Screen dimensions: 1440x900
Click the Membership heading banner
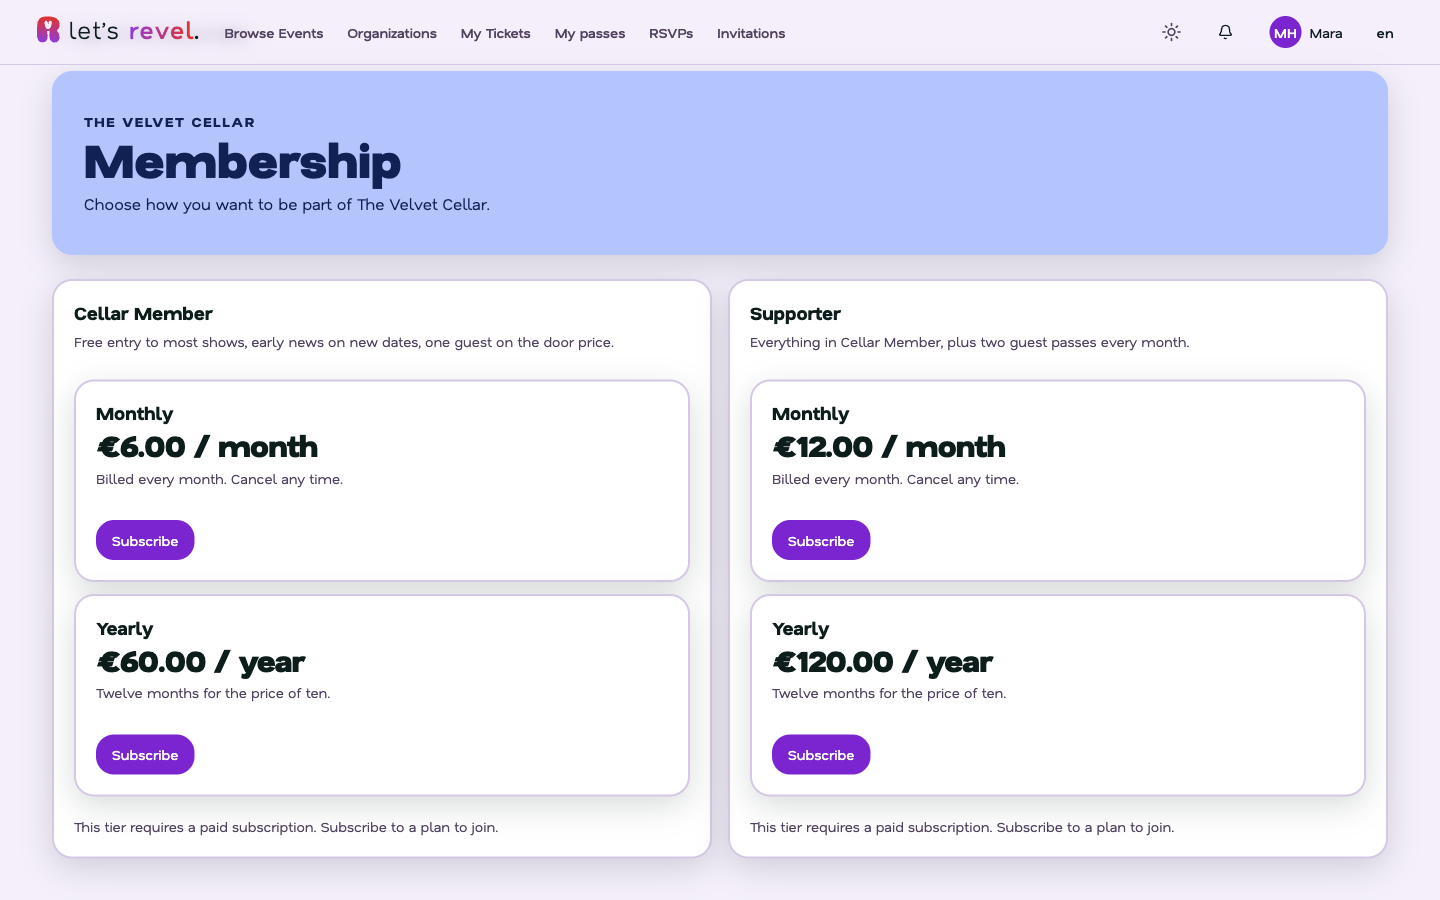pyautogui.click(x=720, y=163)
